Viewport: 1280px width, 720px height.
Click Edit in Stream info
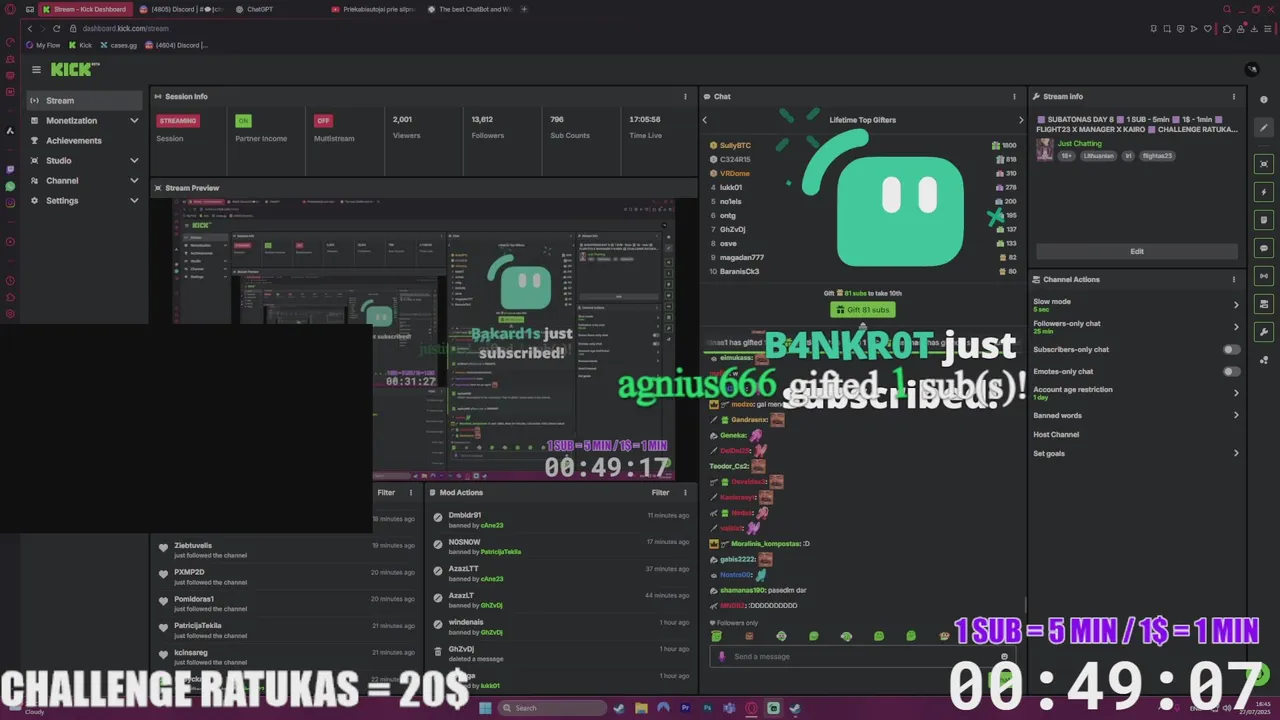pos(1137,251)
